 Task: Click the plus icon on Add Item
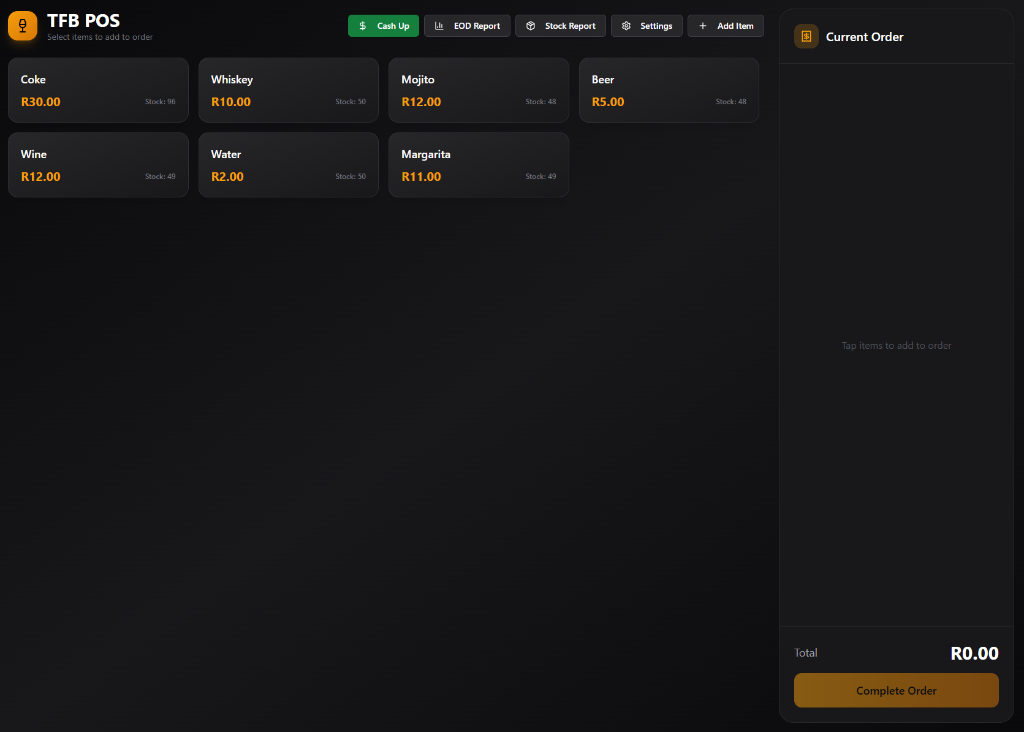point(703,26)
